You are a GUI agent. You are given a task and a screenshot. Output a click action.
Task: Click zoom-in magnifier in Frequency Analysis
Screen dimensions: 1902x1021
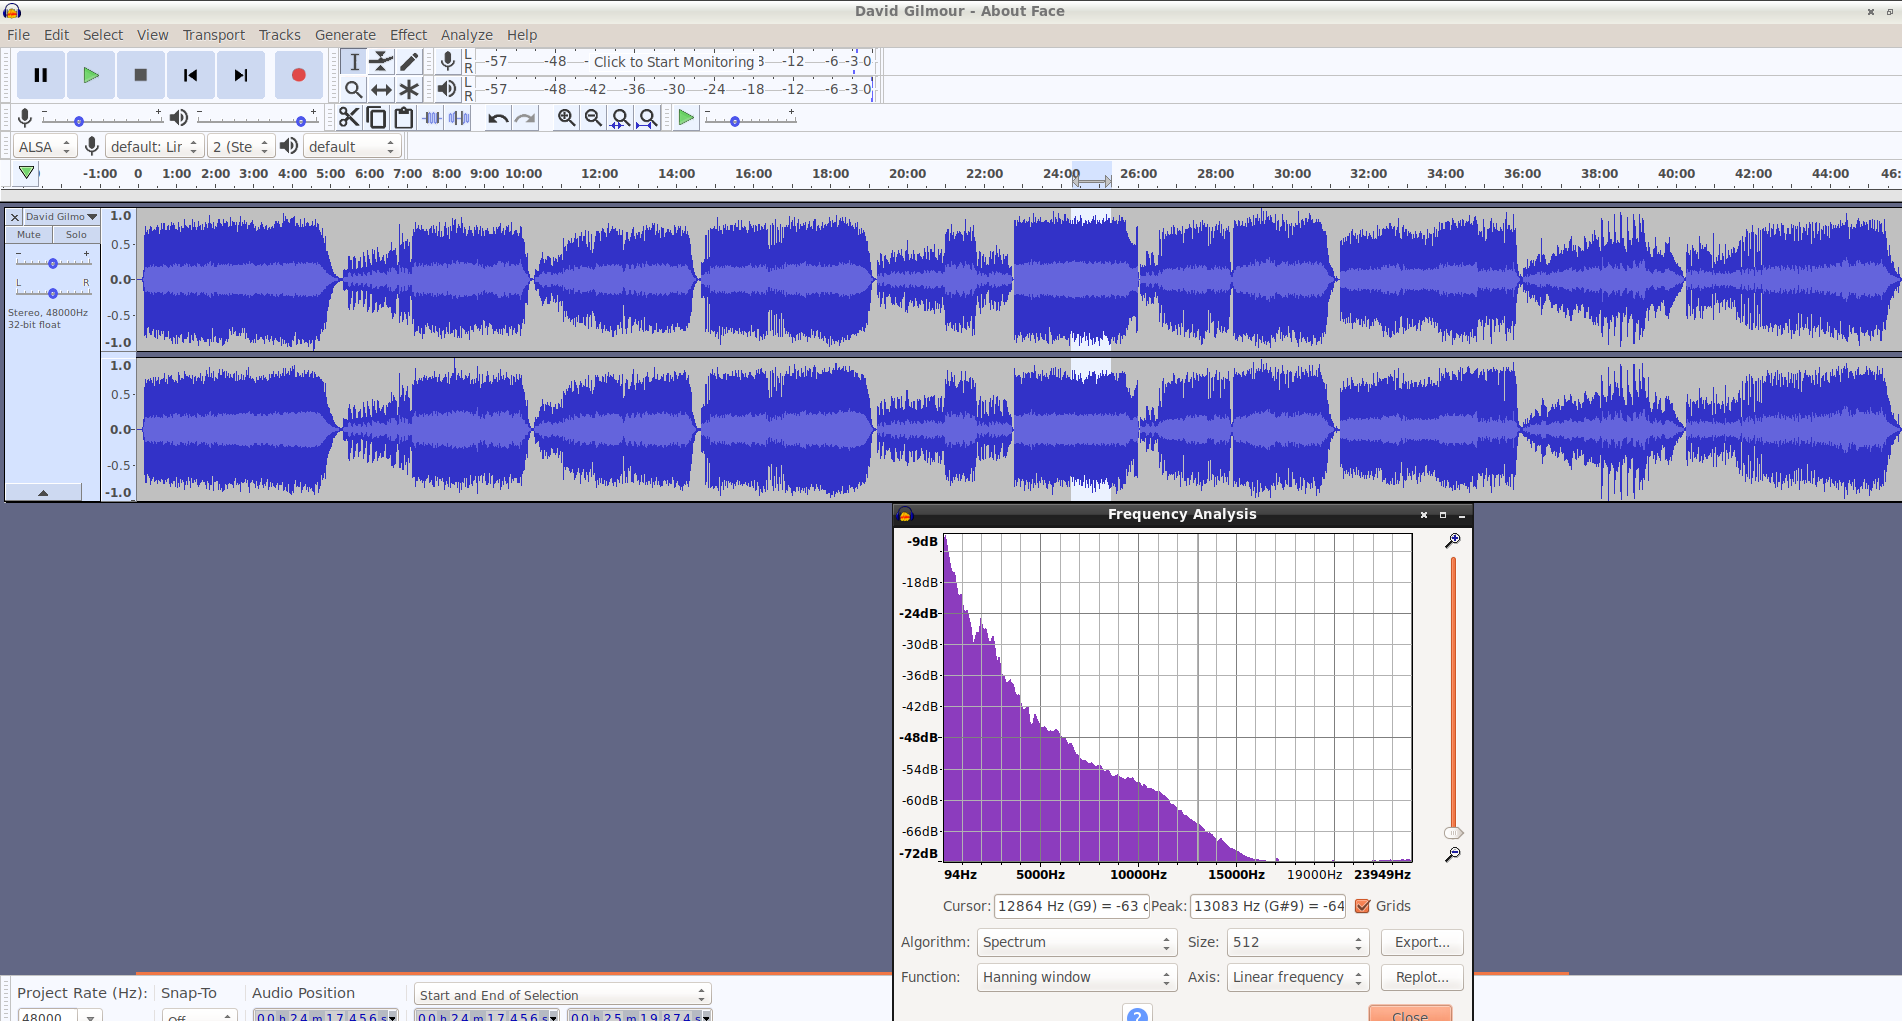click(x=1453, y=540)
